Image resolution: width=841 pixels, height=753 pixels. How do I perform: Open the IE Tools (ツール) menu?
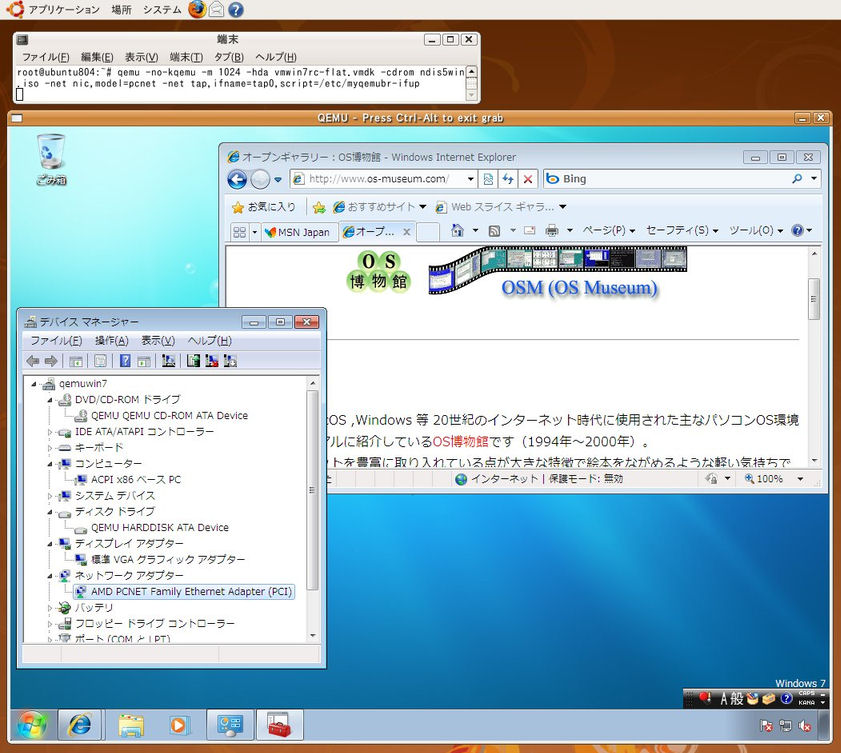756,231
